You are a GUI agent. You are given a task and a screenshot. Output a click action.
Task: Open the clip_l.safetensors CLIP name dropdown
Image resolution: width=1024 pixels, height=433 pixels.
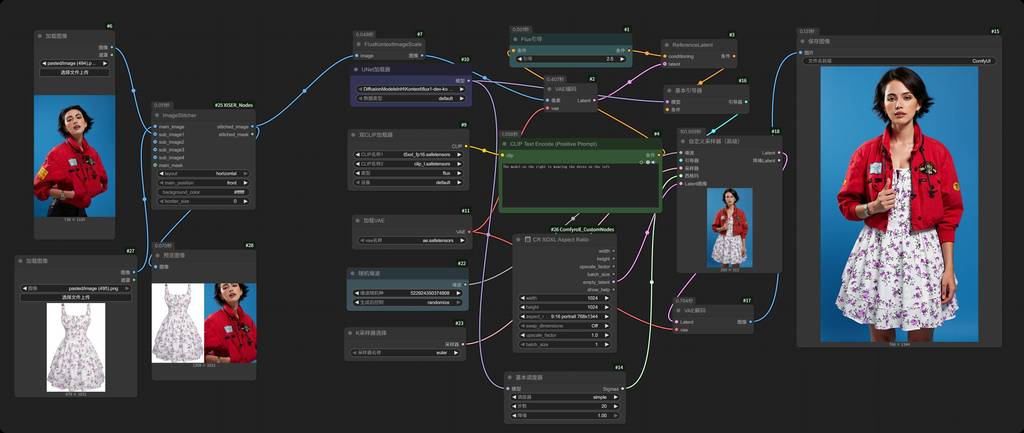click(409, 164)
